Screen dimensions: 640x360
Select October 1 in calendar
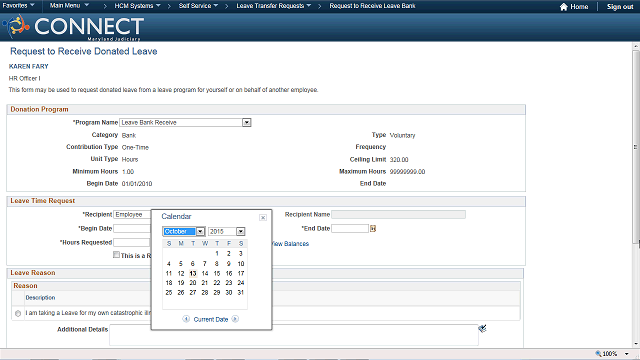(x=217, y=253)
